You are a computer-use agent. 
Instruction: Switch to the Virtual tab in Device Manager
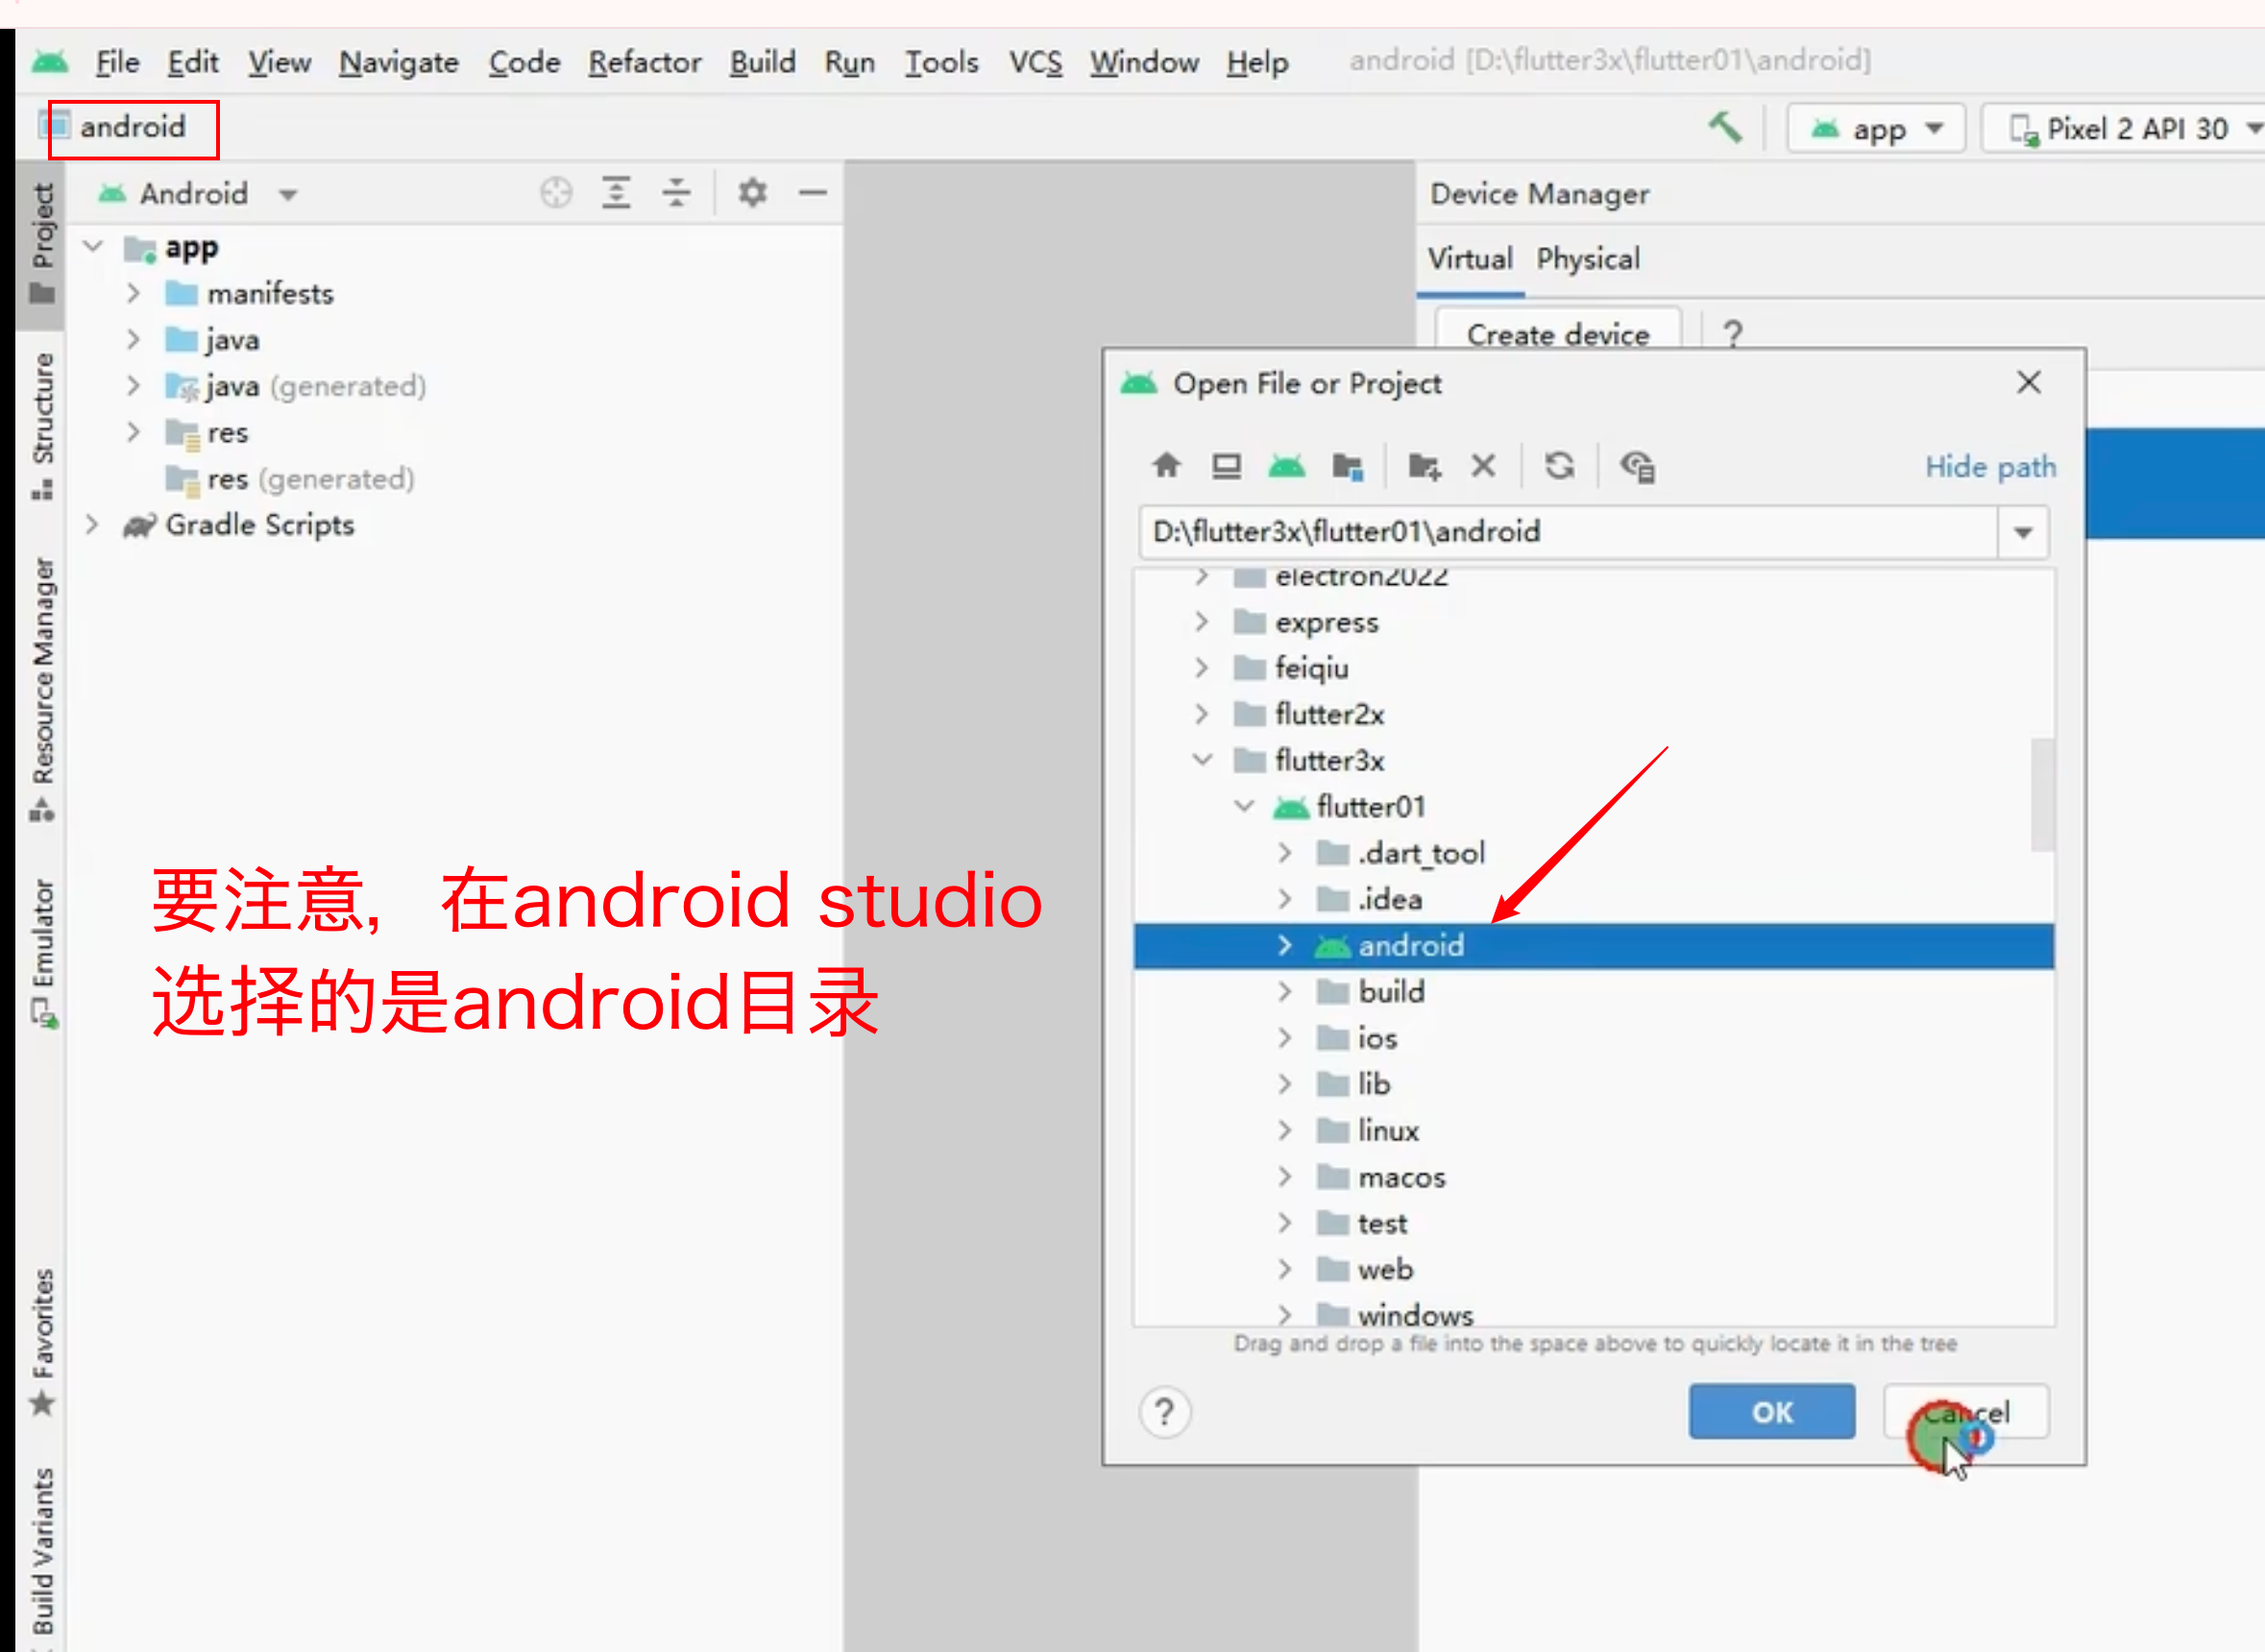click(x=1469, y=259)
